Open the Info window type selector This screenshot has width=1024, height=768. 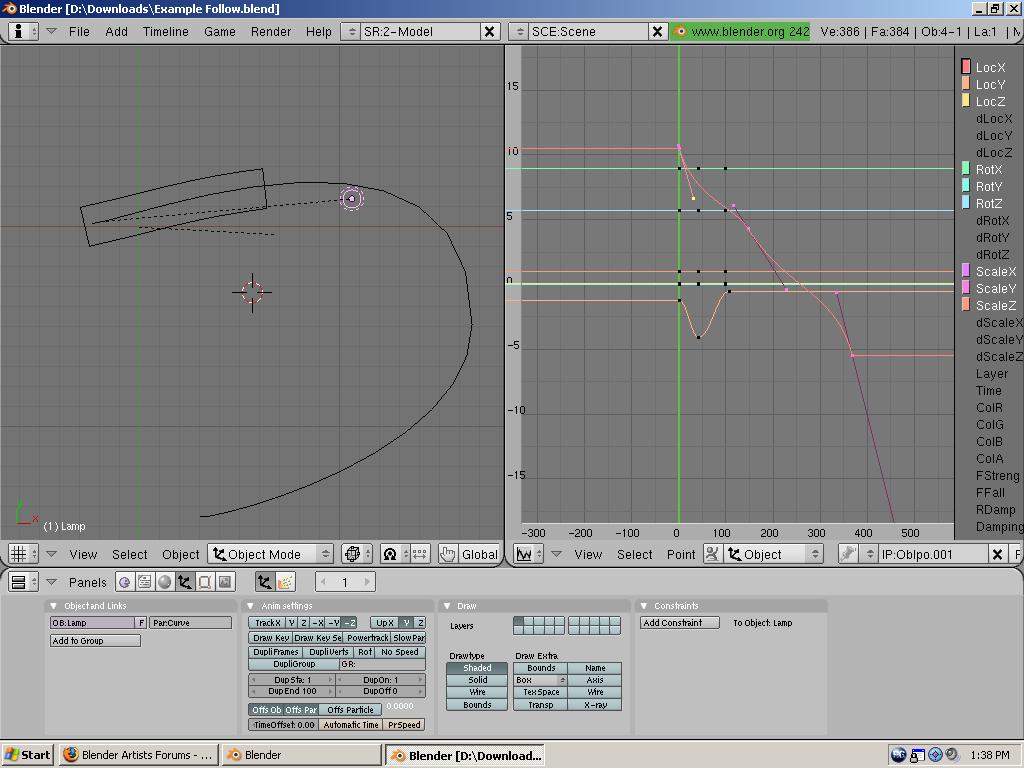[x=23, y=31]
